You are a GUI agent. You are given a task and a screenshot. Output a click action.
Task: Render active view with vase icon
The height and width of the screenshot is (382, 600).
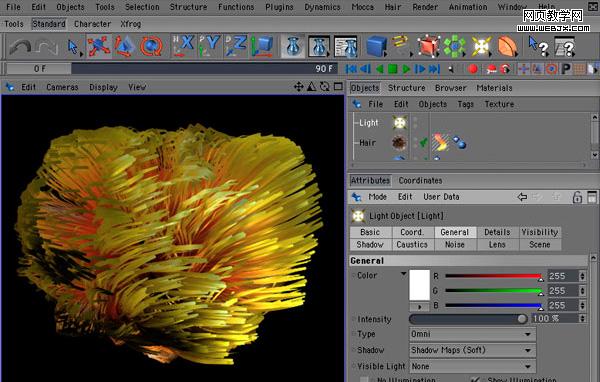[293, 46]
